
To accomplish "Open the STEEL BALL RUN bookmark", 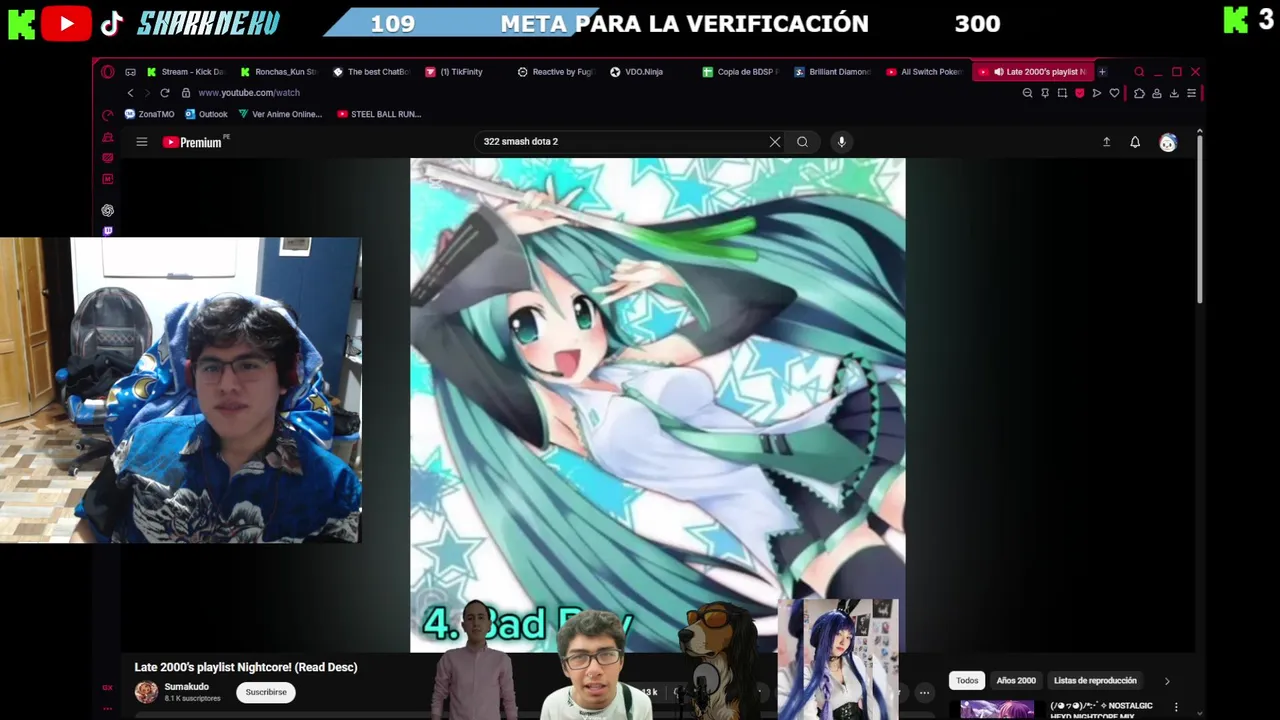I will (x=379, y=114).
